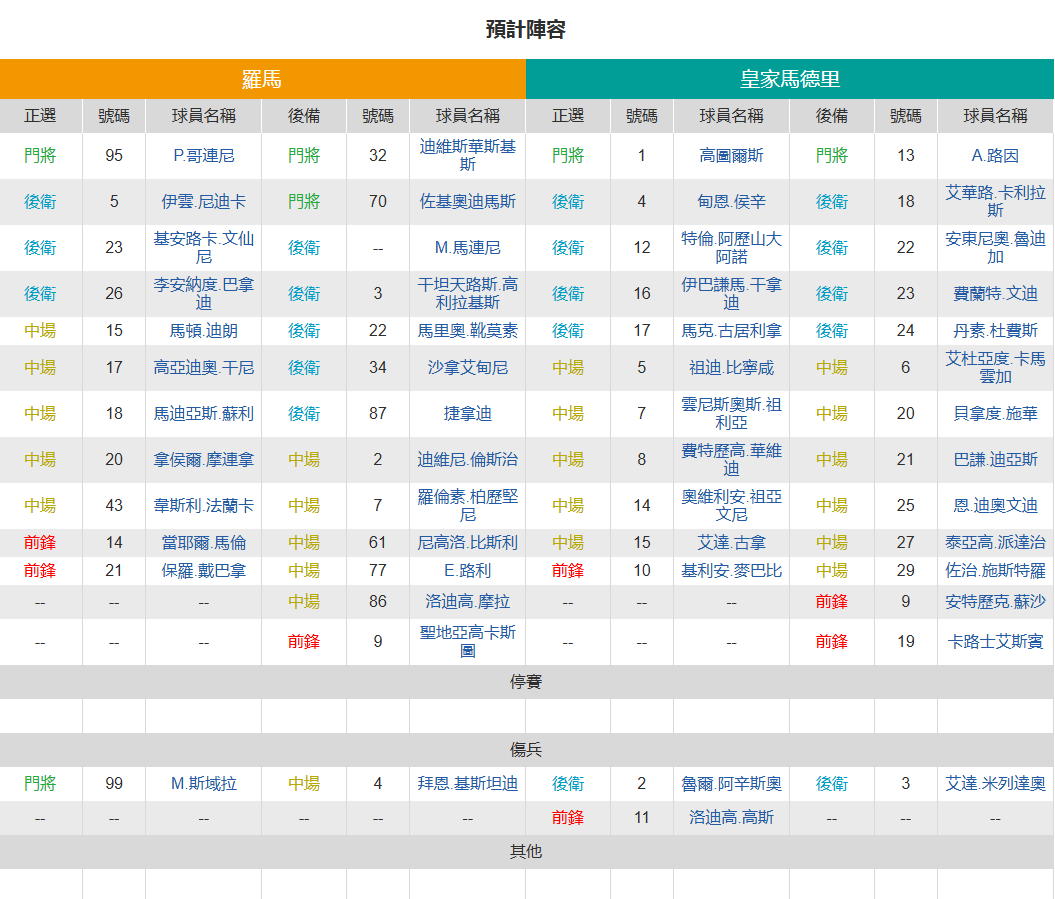
Task: Open 佐基奧迪馬斯 player link
Action: [x=468, y=201]
